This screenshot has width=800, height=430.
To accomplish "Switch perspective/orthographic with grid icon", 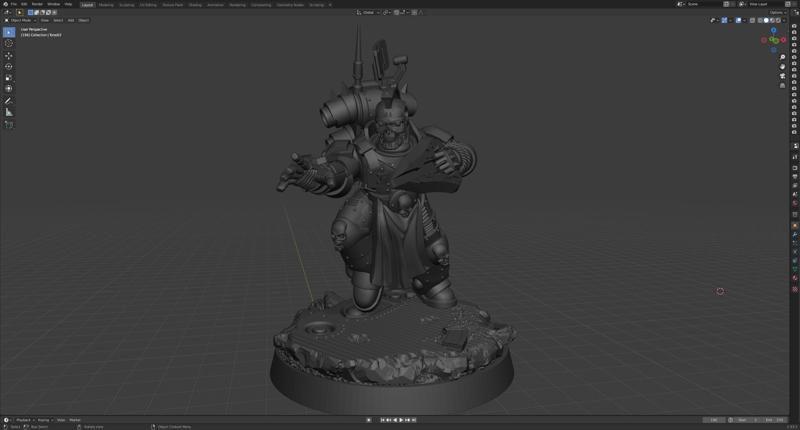I will 782,85.
